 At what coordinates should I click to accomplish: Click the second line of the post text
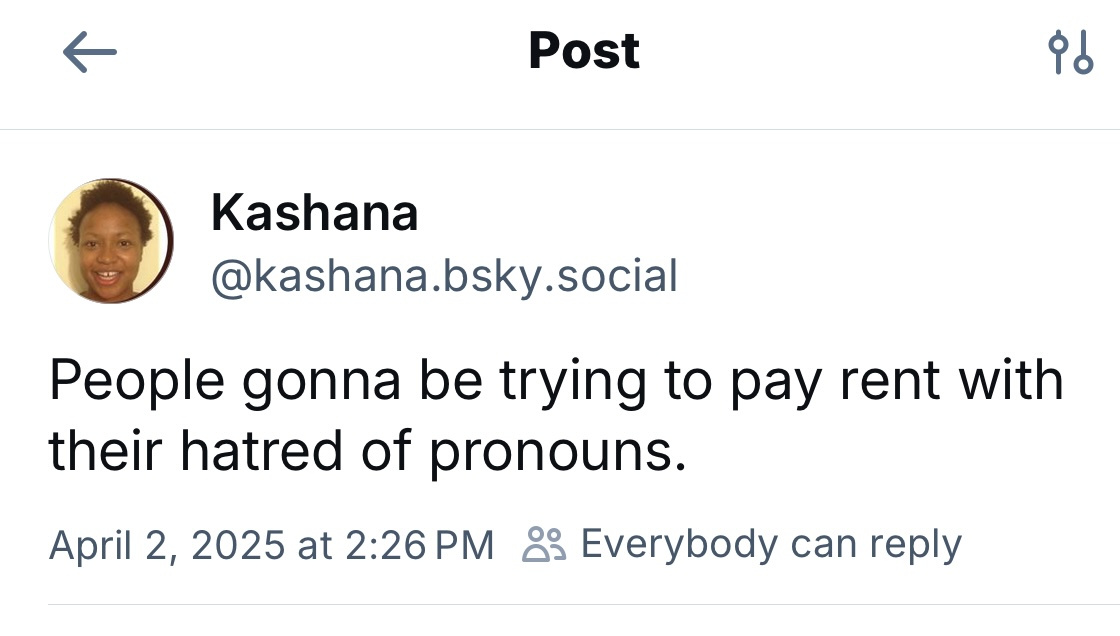coord(368,452)
